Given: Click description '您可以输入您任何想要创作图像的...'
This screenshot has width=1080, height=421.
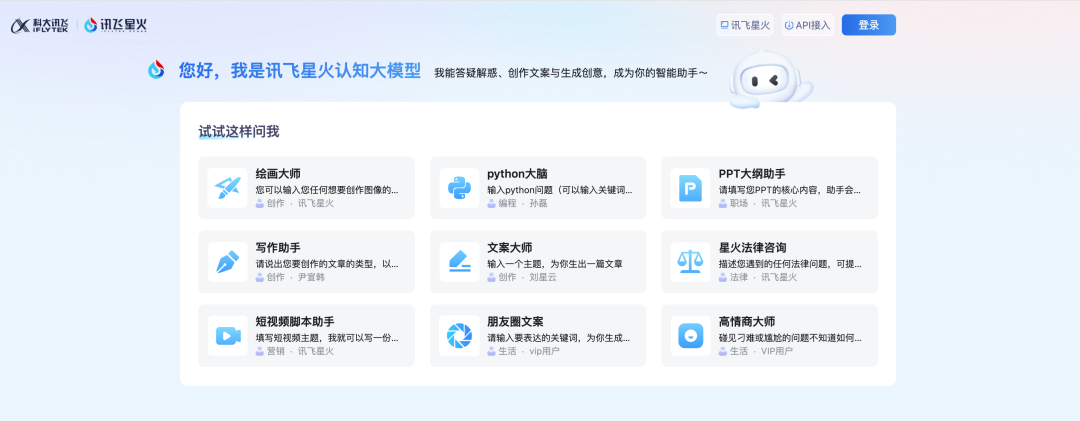Looking at the screenshot, I should coord(326,189).
